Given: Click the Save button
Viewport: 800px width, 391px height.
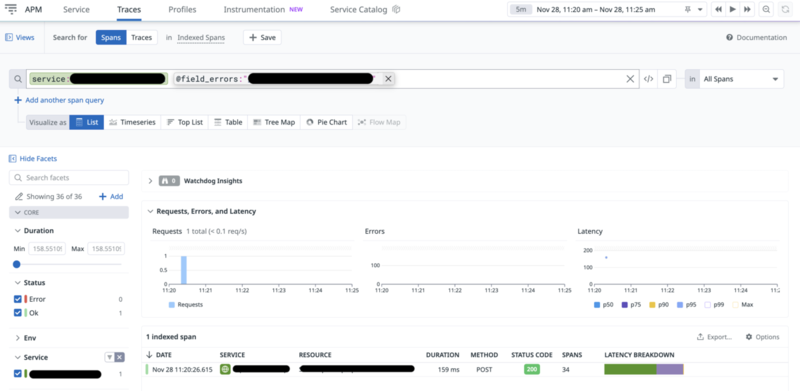Looking at the screenshot, I should pyautogui.click(x=262, y=37).
